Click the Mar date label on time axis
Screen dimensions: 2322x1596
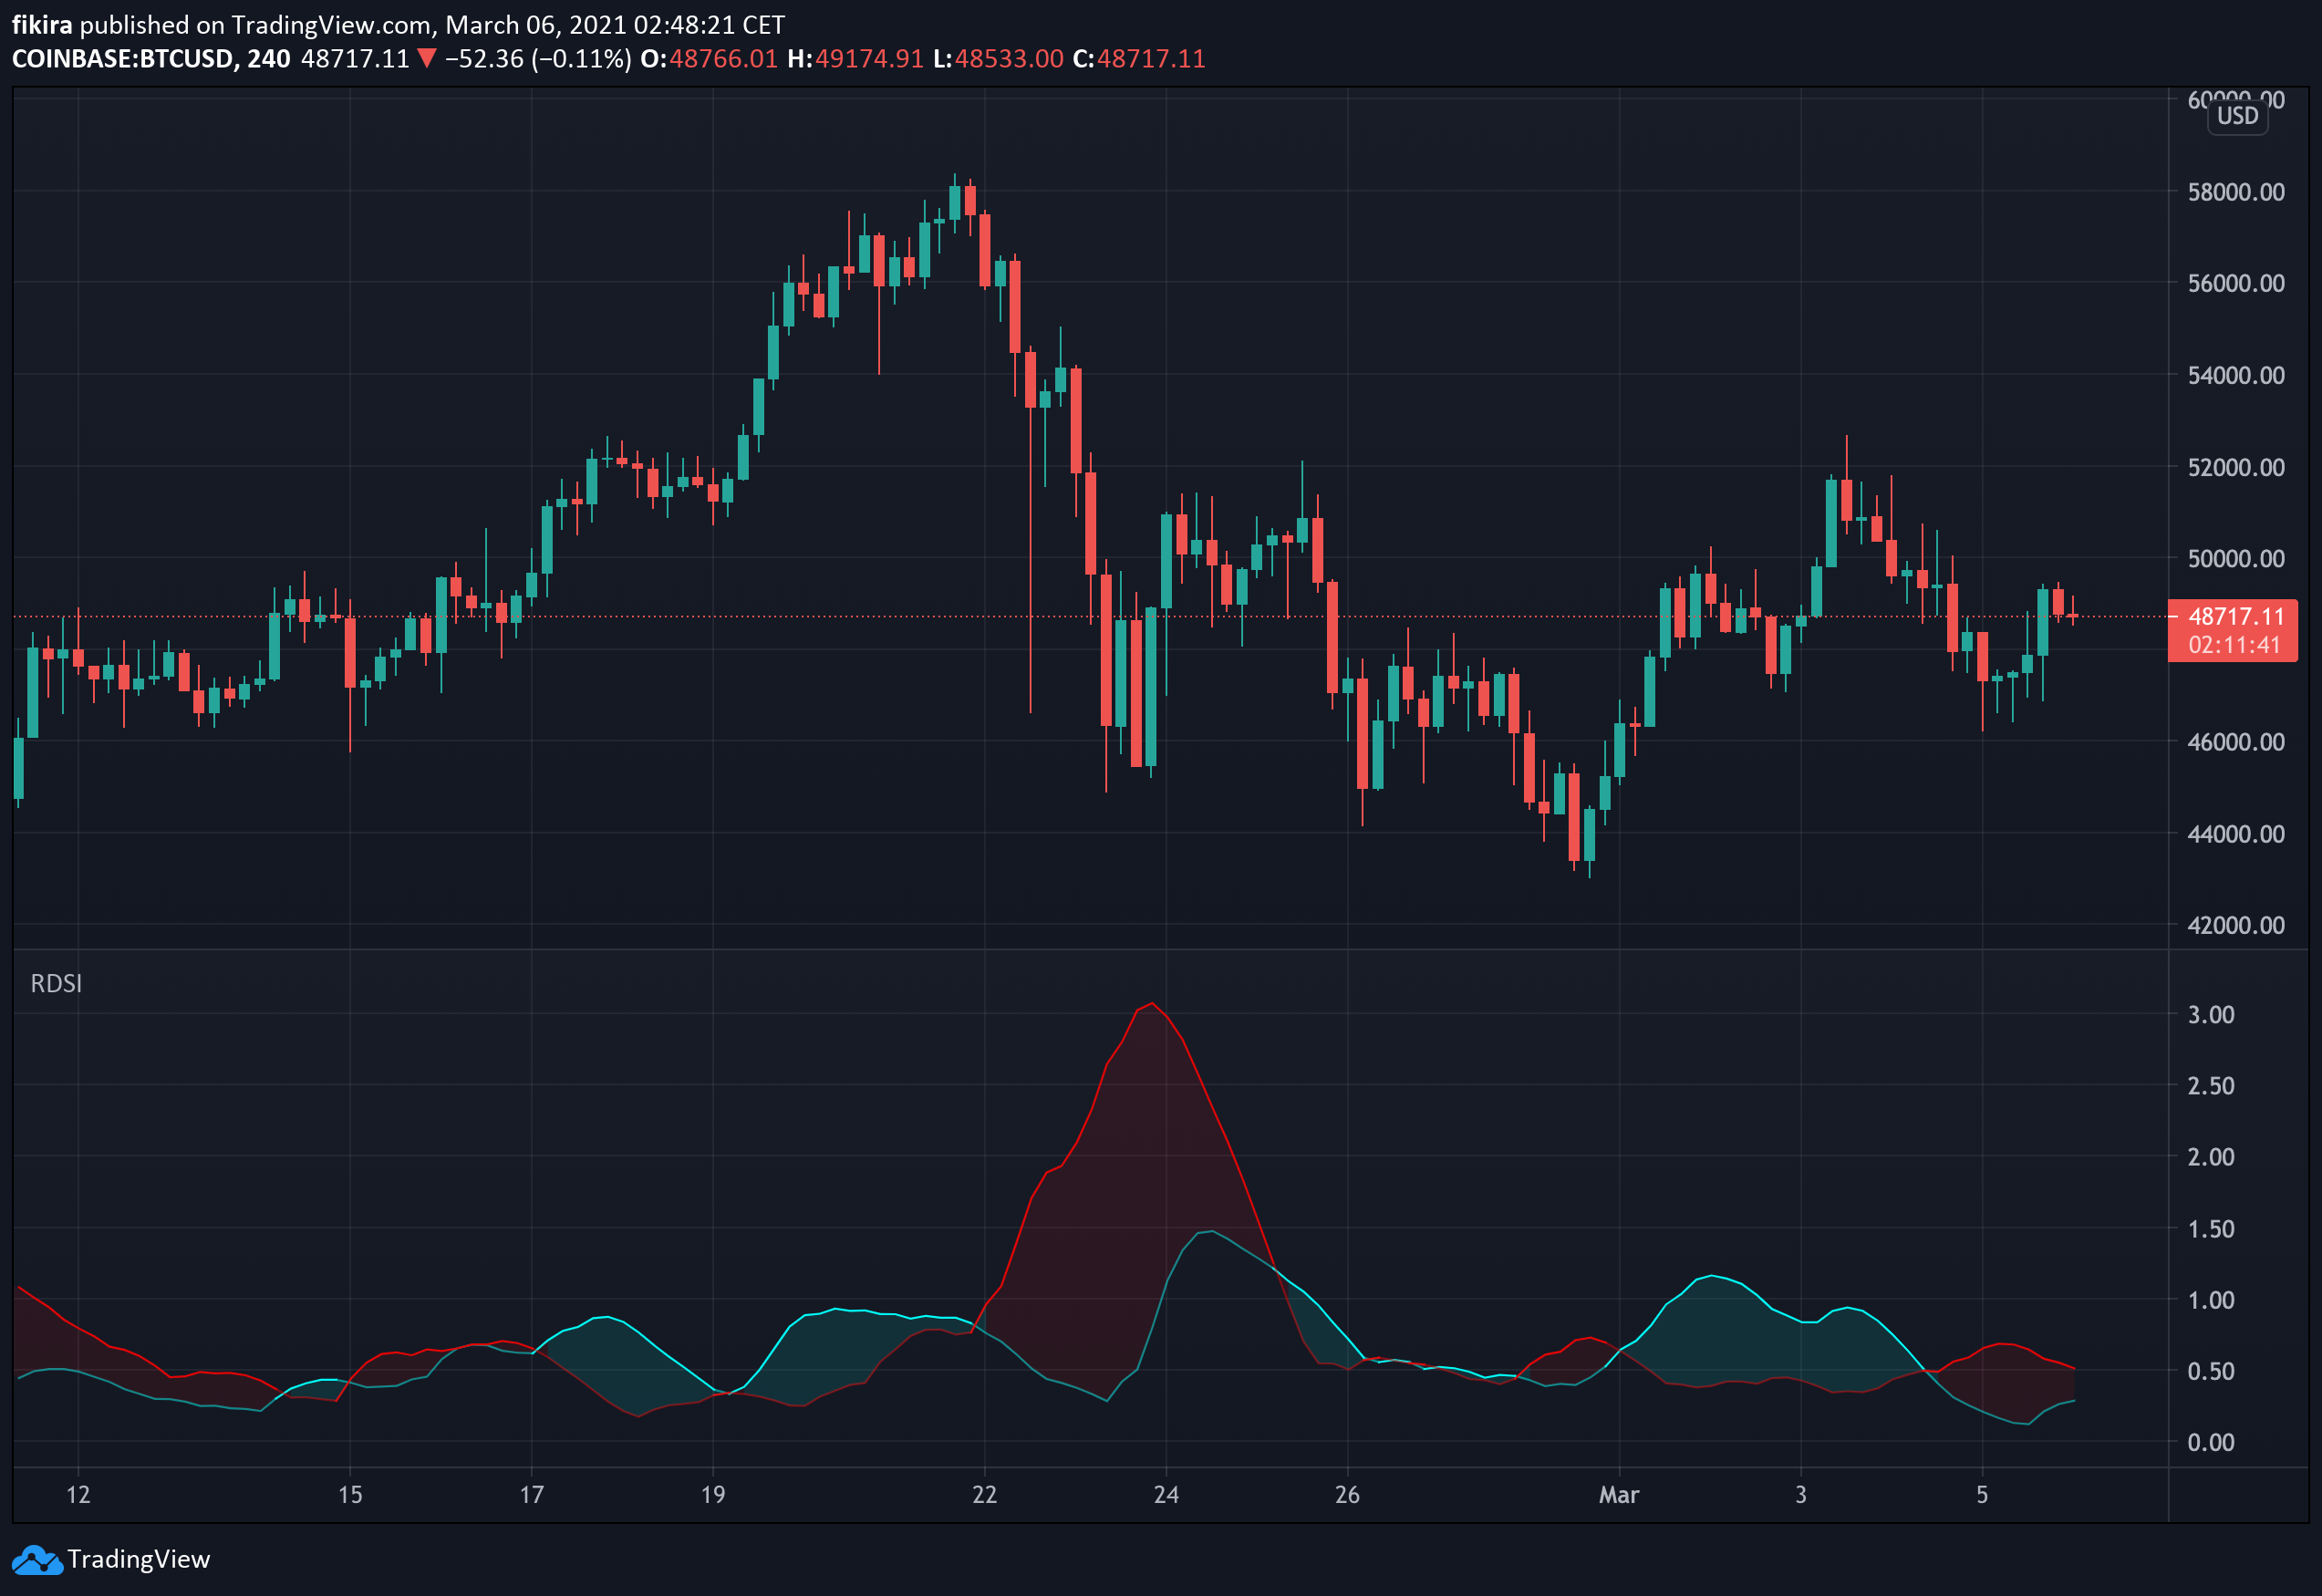point(1618,1495)
